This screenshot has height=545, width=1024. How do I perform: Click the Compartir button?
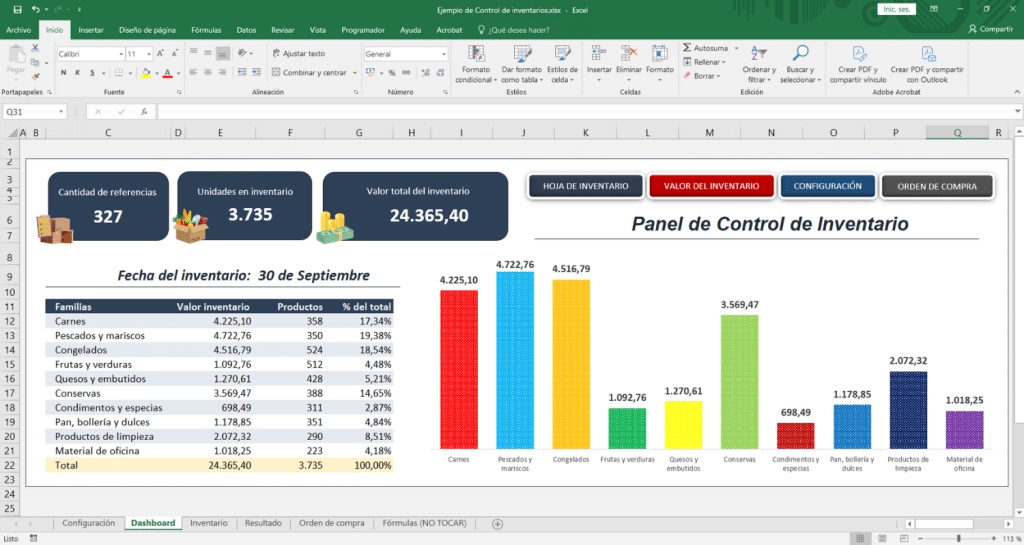point(991,29)
